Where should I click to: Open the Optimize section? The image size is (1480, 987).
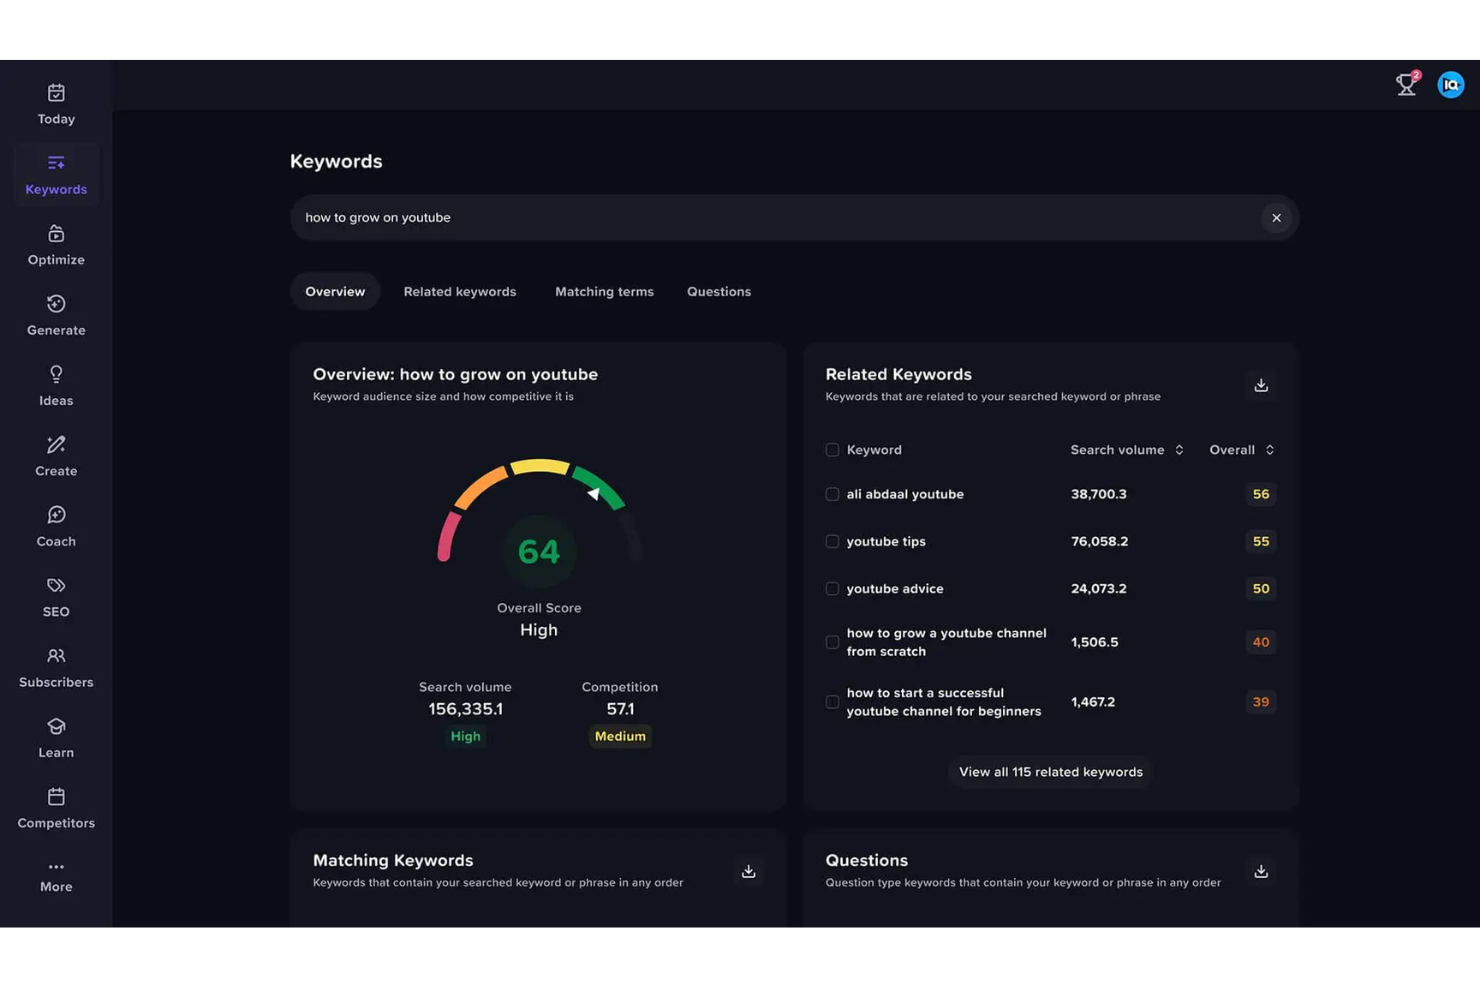[55, 243]
